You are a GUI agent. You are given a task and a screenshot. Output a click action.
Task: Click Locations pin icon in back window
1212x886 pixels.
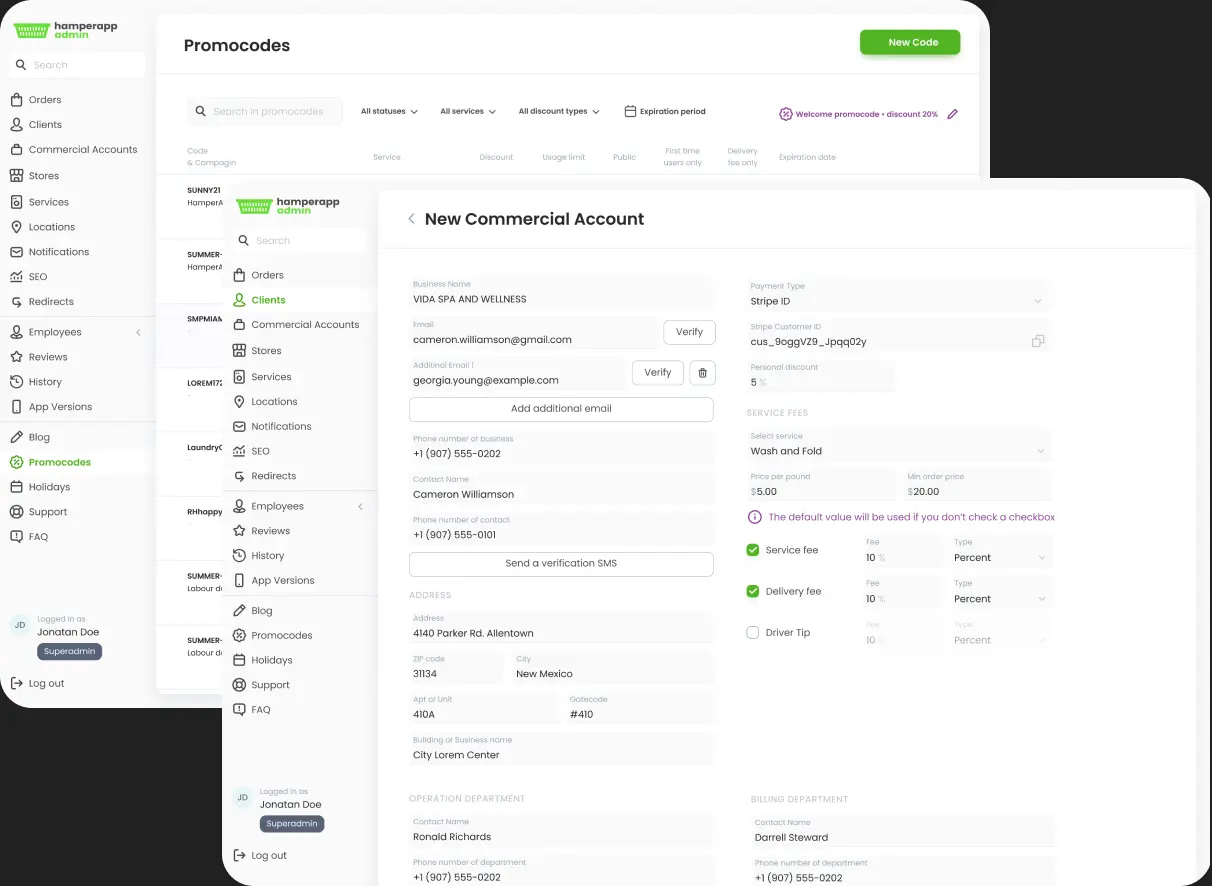click(17, 227)
